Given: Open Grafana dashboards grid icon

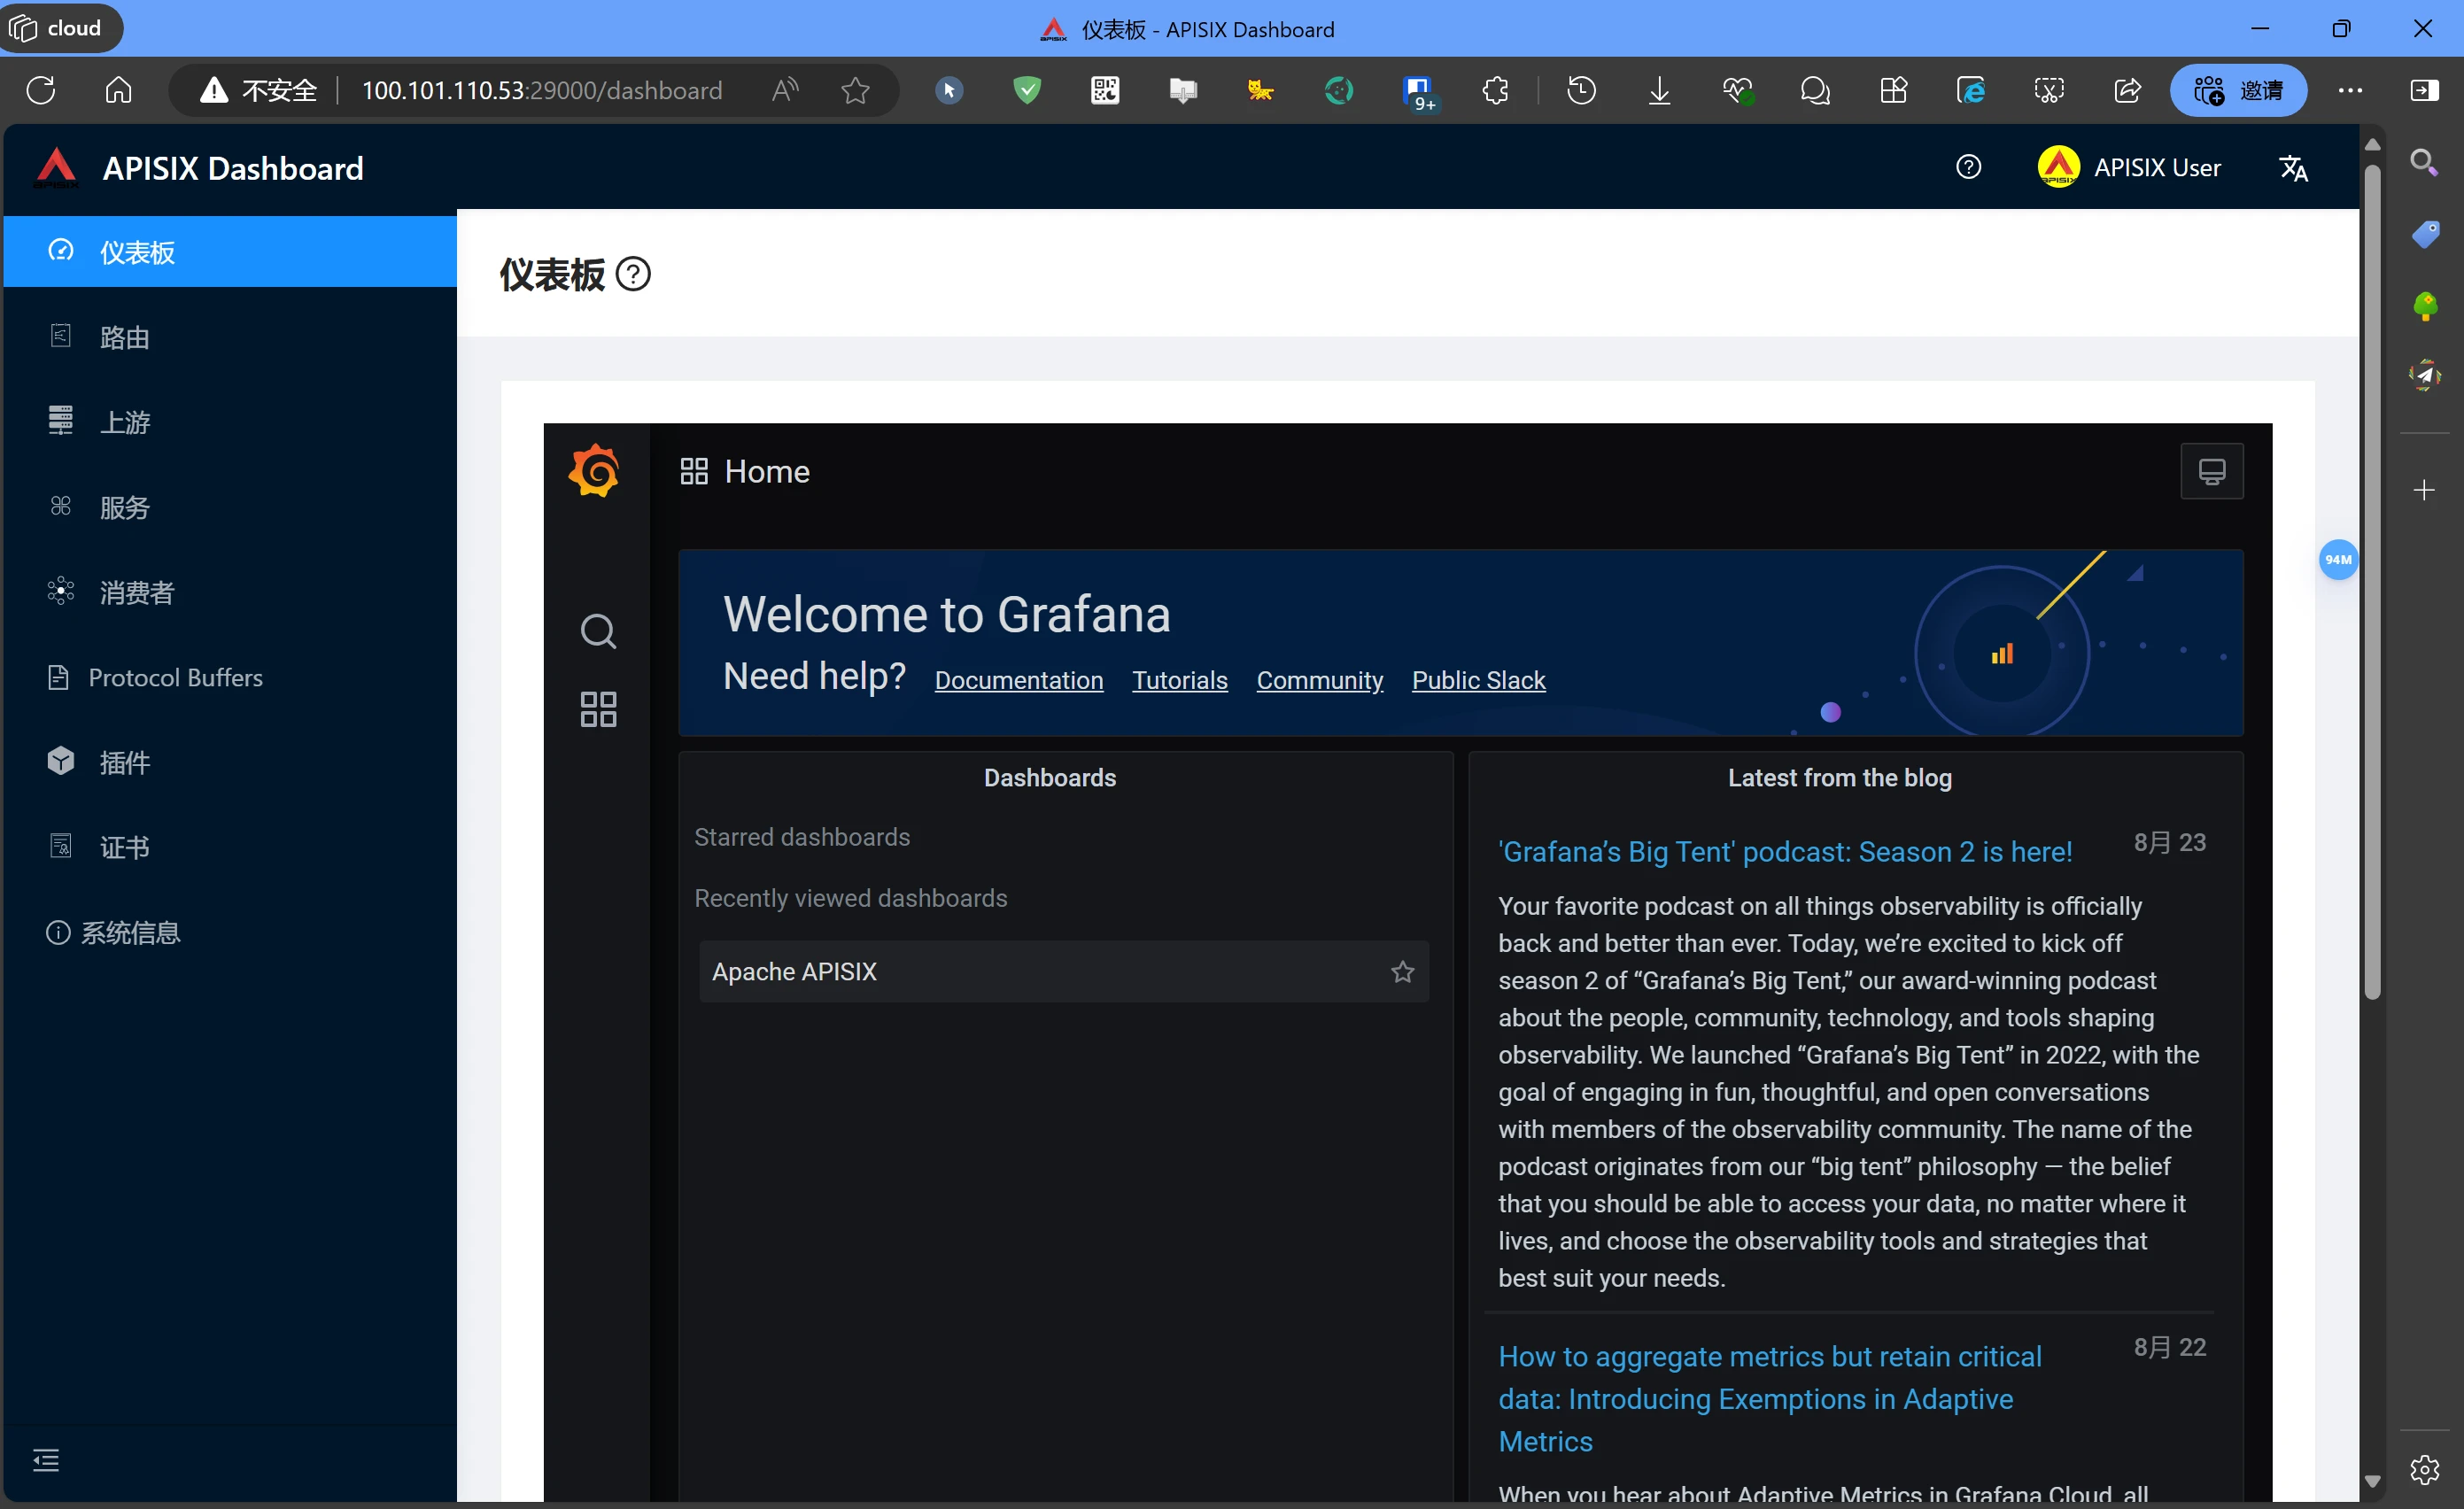Looking at the screenshot, I should click(x=598, y=709).
